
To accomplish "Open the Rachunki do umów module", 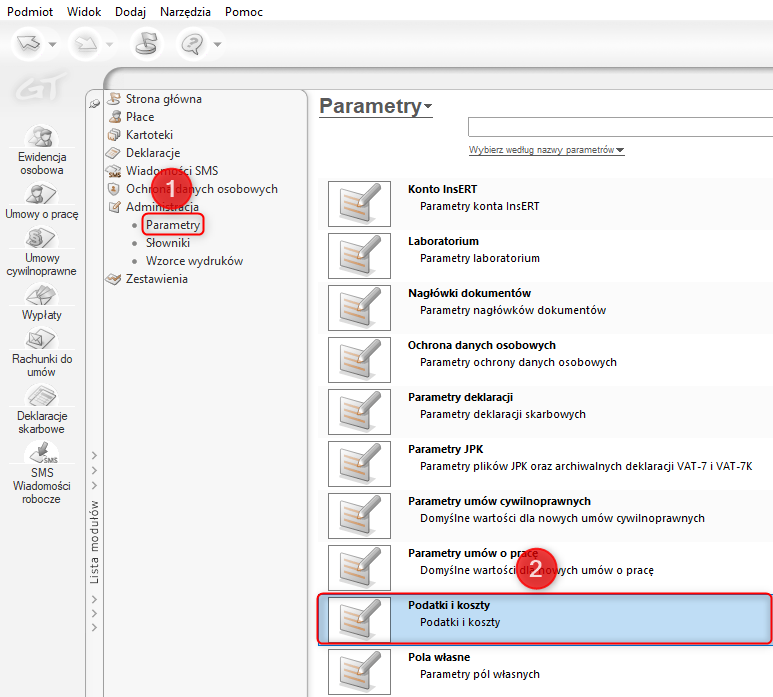I will click(42, 353).
